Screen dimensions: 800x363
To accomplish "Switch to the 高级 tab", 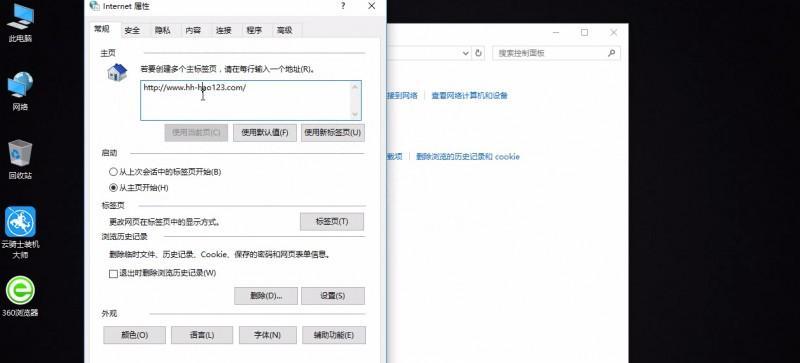I will click(x=285, y=31).
